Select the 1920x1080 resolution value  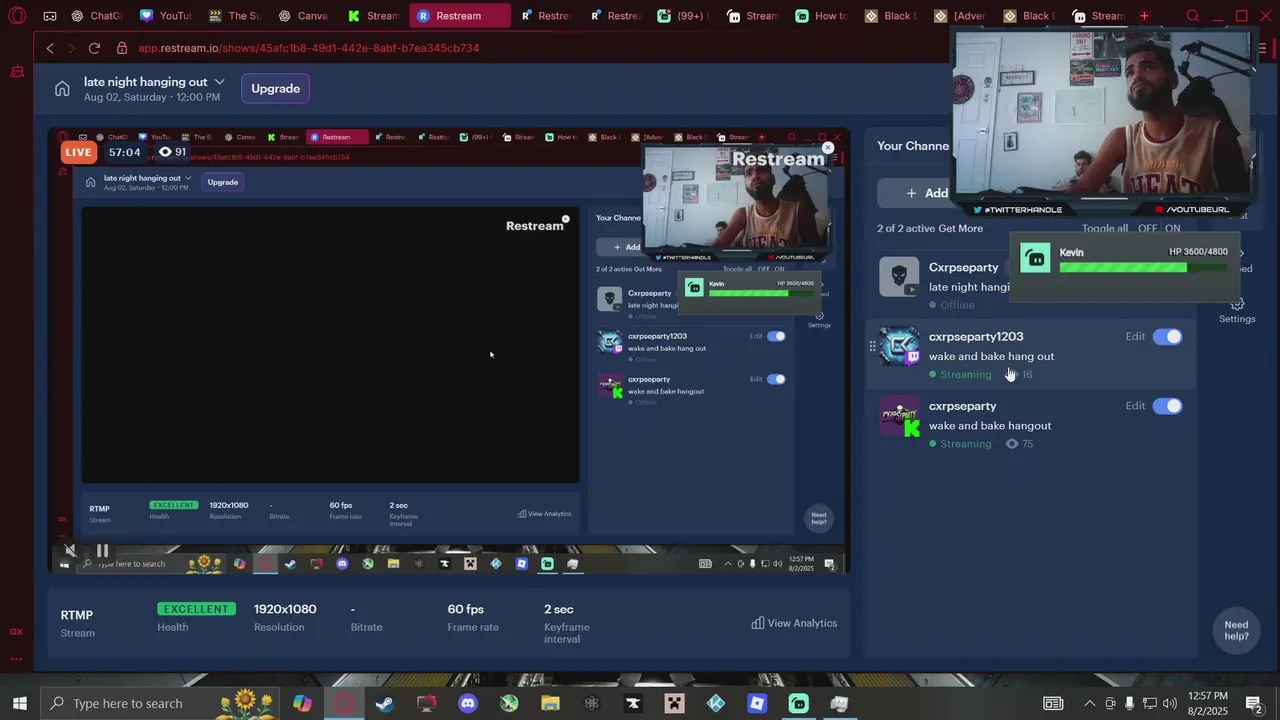tap(285, 609)
